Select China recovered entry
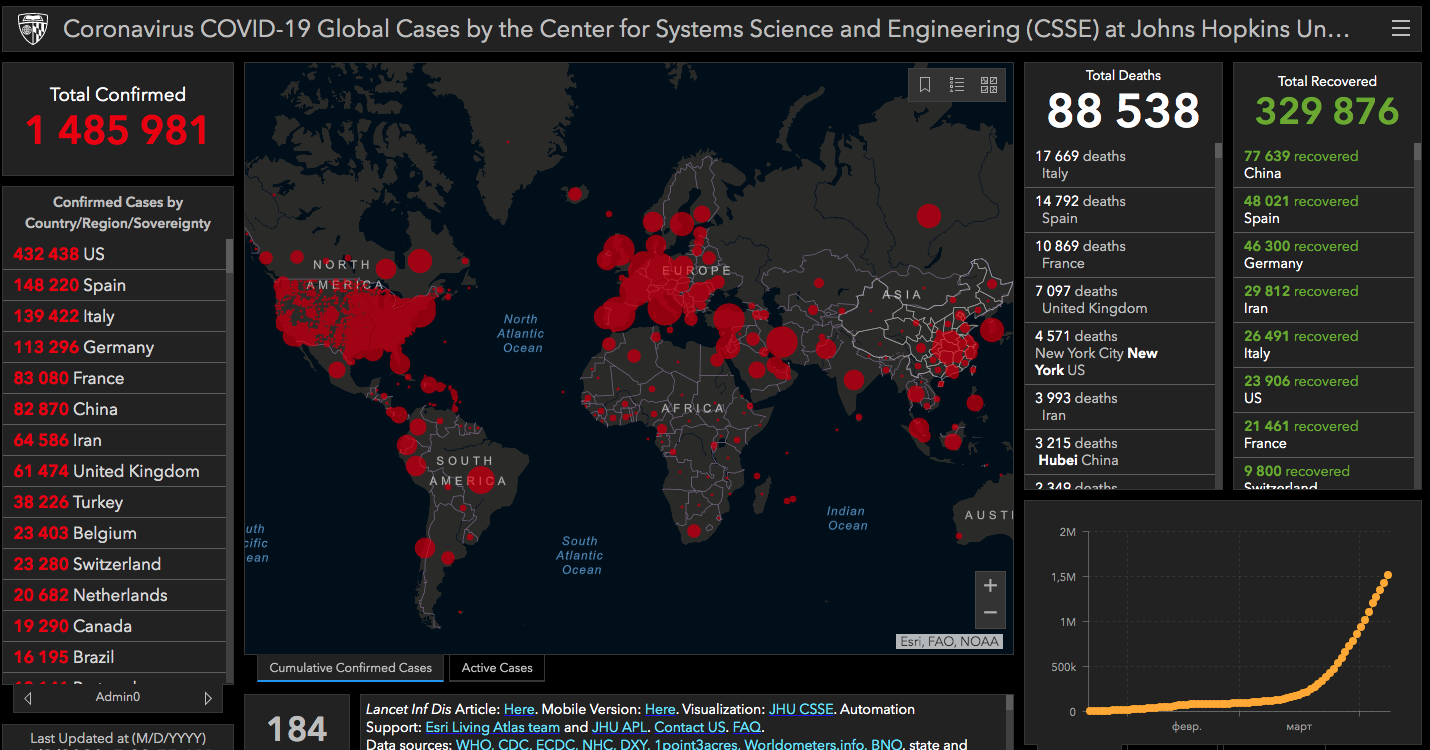Screen dimensions: 1430x750 coord(1323,165)
